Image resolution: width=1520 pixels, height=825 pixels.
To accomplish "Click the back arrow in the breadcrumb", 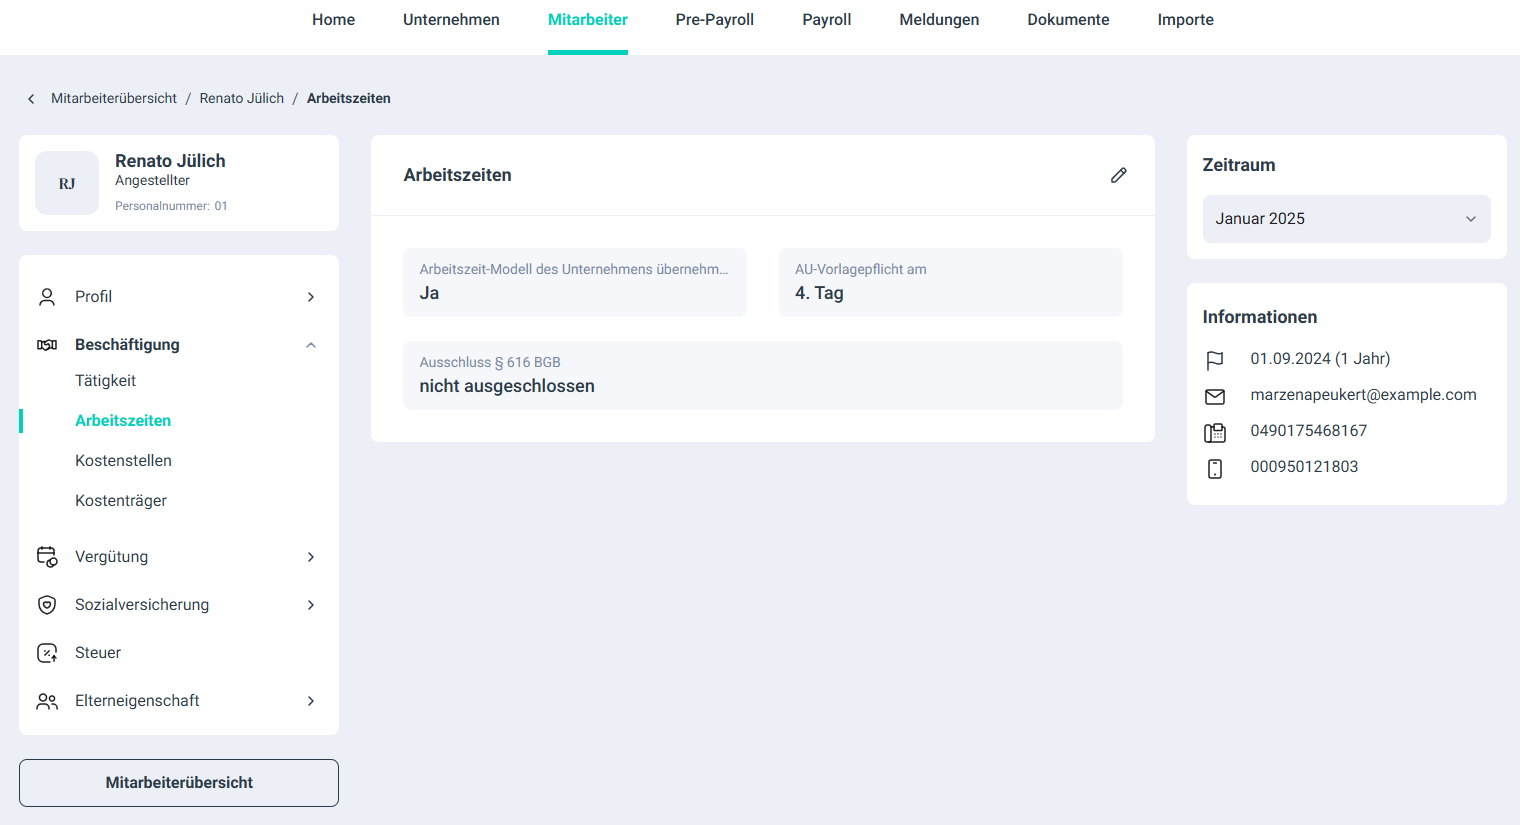I will 31,99.
